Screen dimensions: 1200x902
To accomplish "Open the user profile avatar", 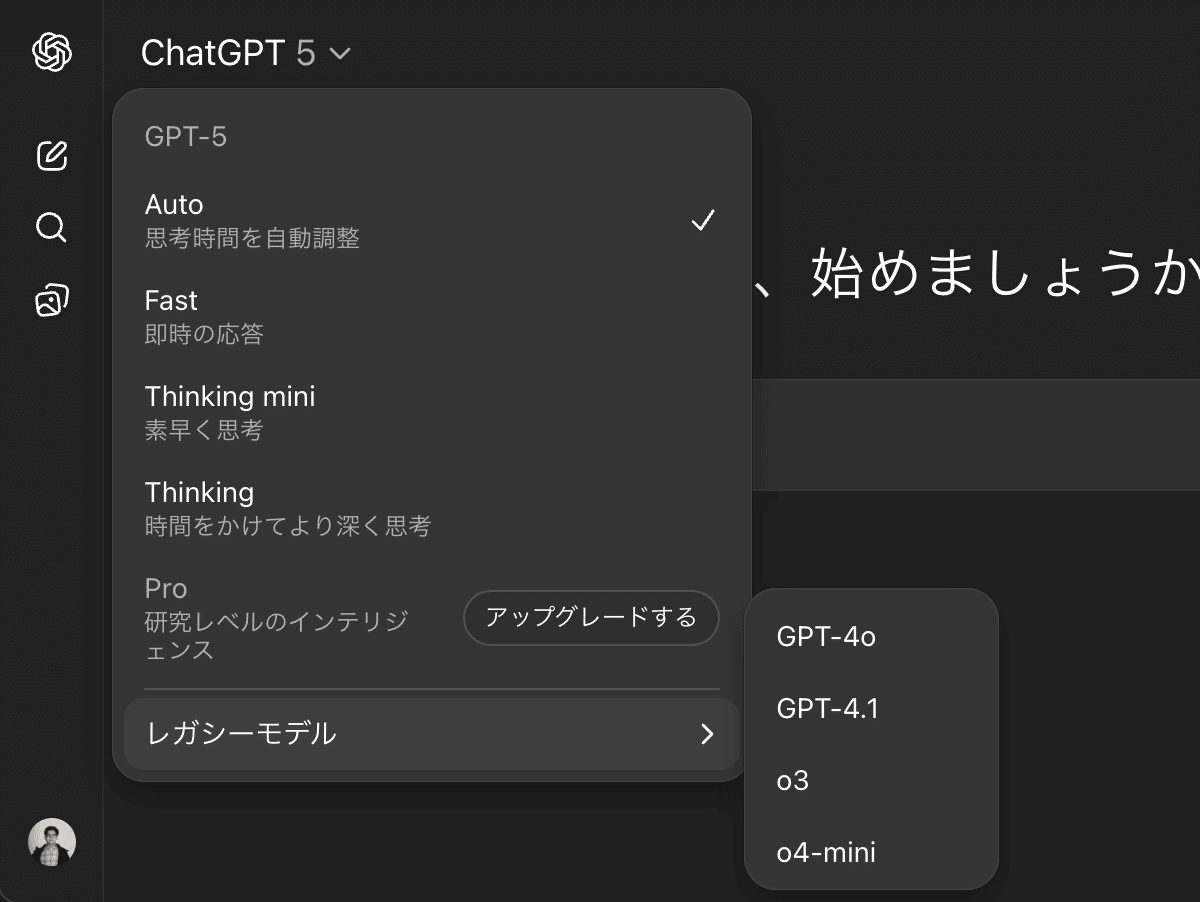I will coord(52,843).
